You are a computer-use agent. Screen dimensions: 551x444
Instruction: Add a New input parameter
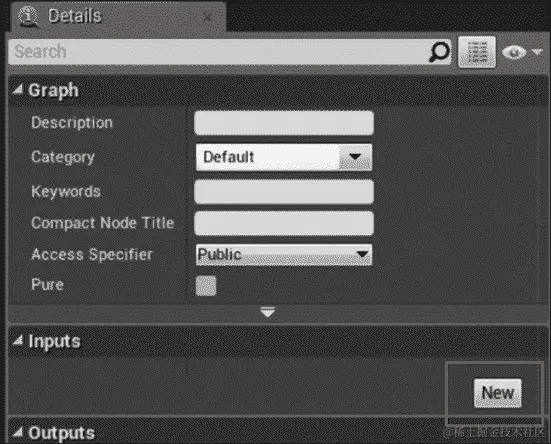[x=497, y=393]
